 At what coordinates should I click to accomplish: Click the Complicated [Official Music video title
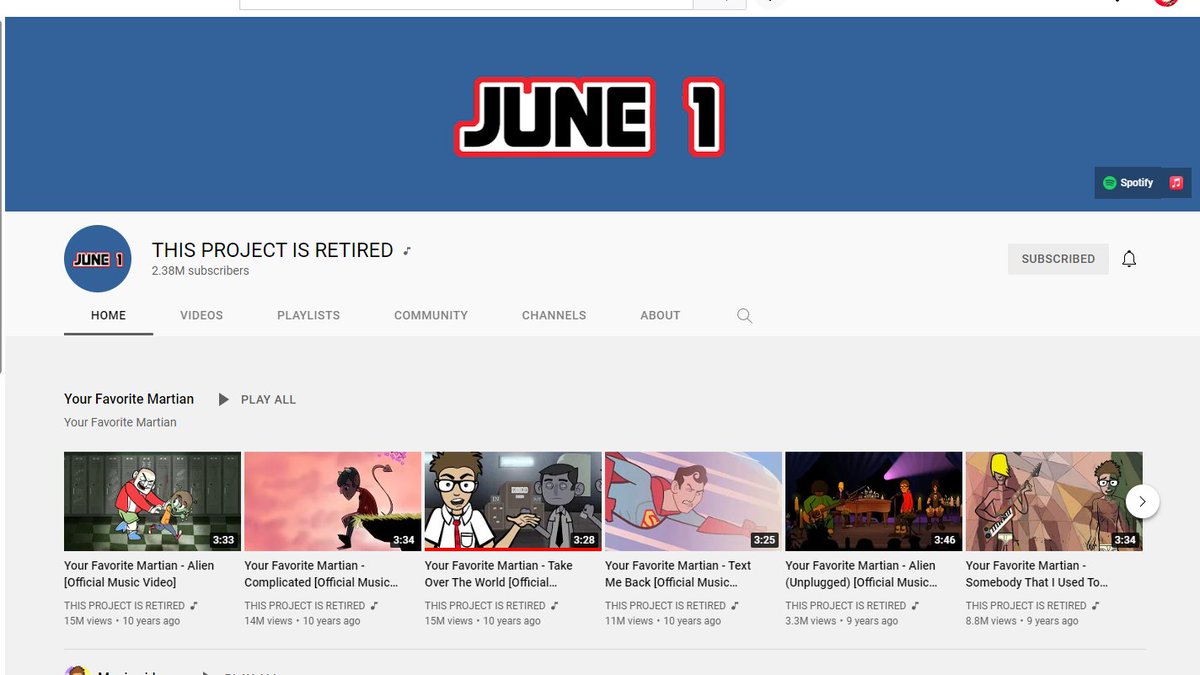coord(321,574)
